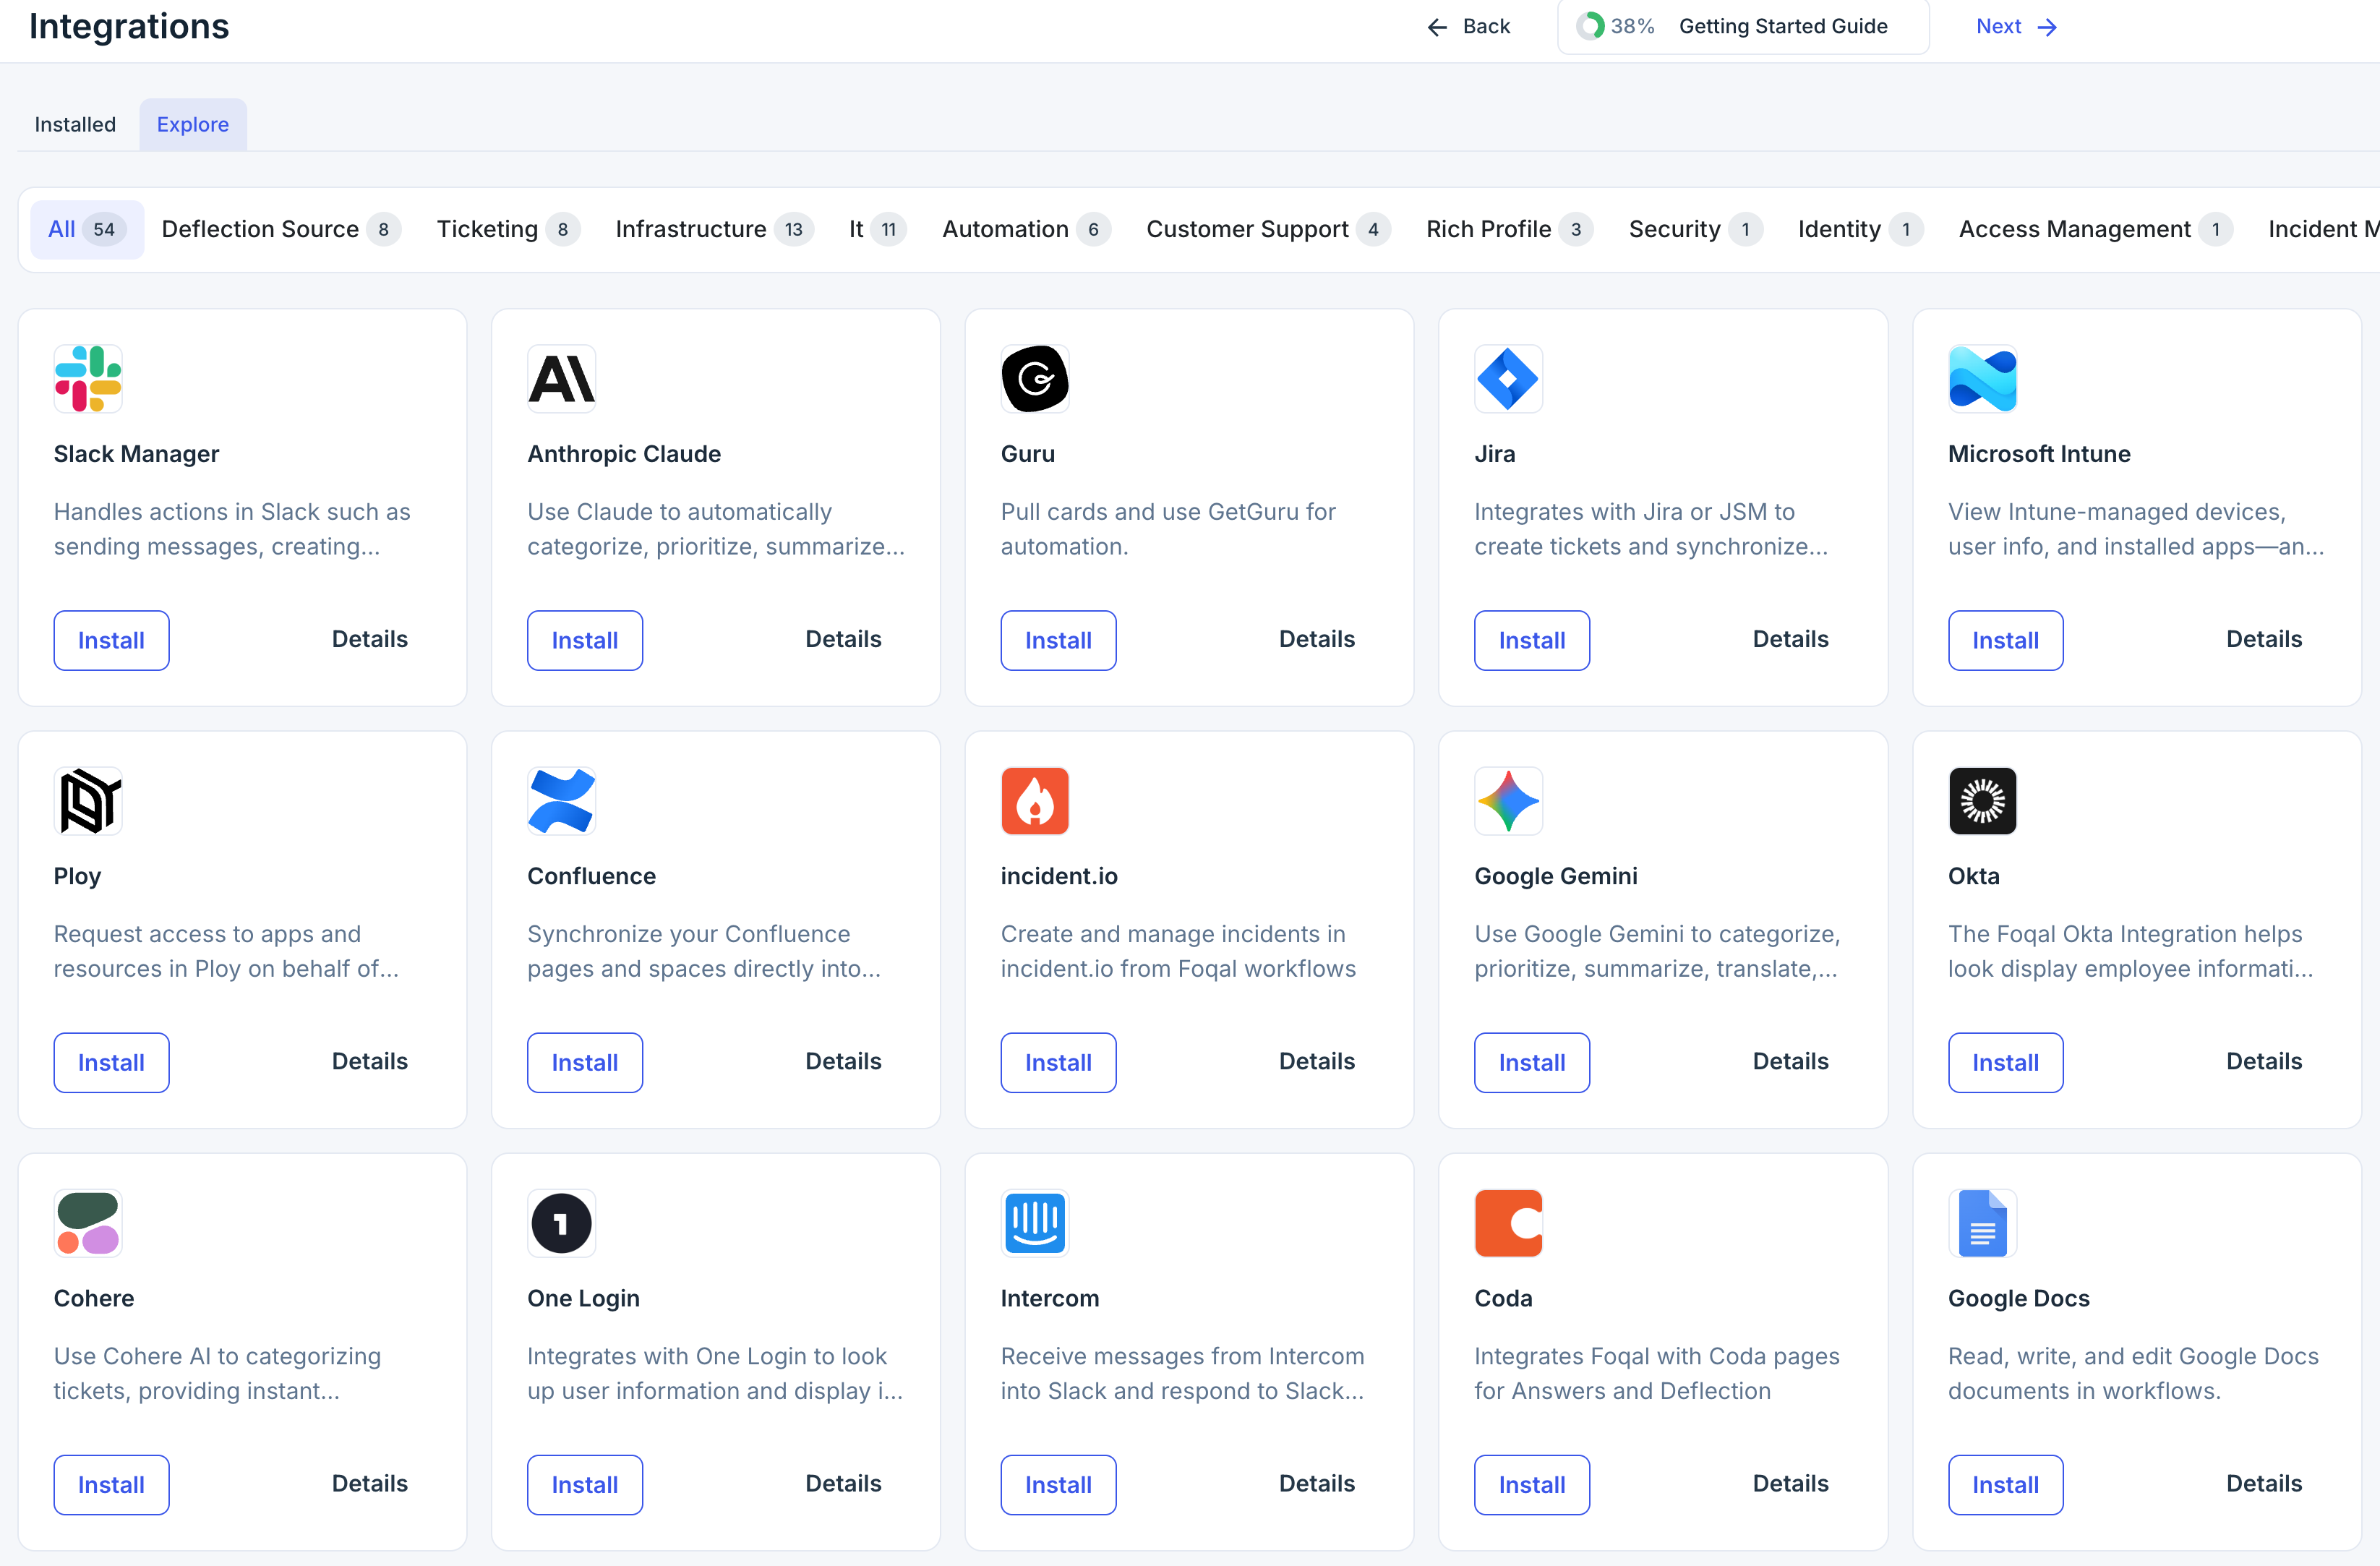Screen dimensions: 2380x1566
Task: Install the Okta integration
Action: coord(2005,1062)
